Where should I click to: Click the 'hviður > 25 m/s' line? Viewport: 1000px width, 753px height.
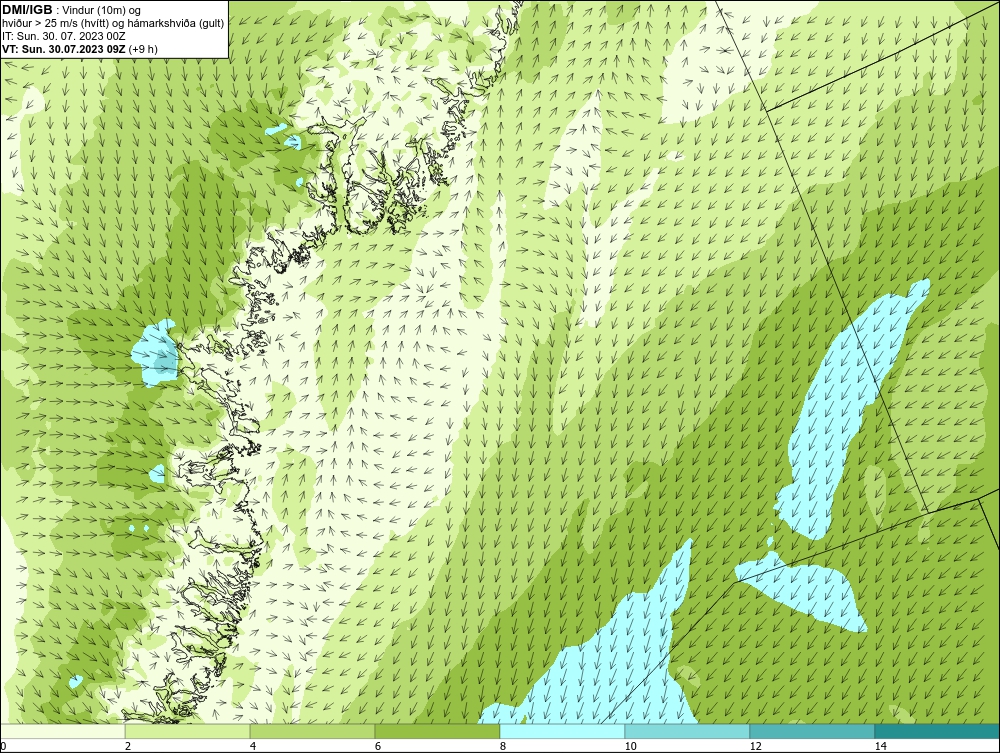[x=113, y=24]
